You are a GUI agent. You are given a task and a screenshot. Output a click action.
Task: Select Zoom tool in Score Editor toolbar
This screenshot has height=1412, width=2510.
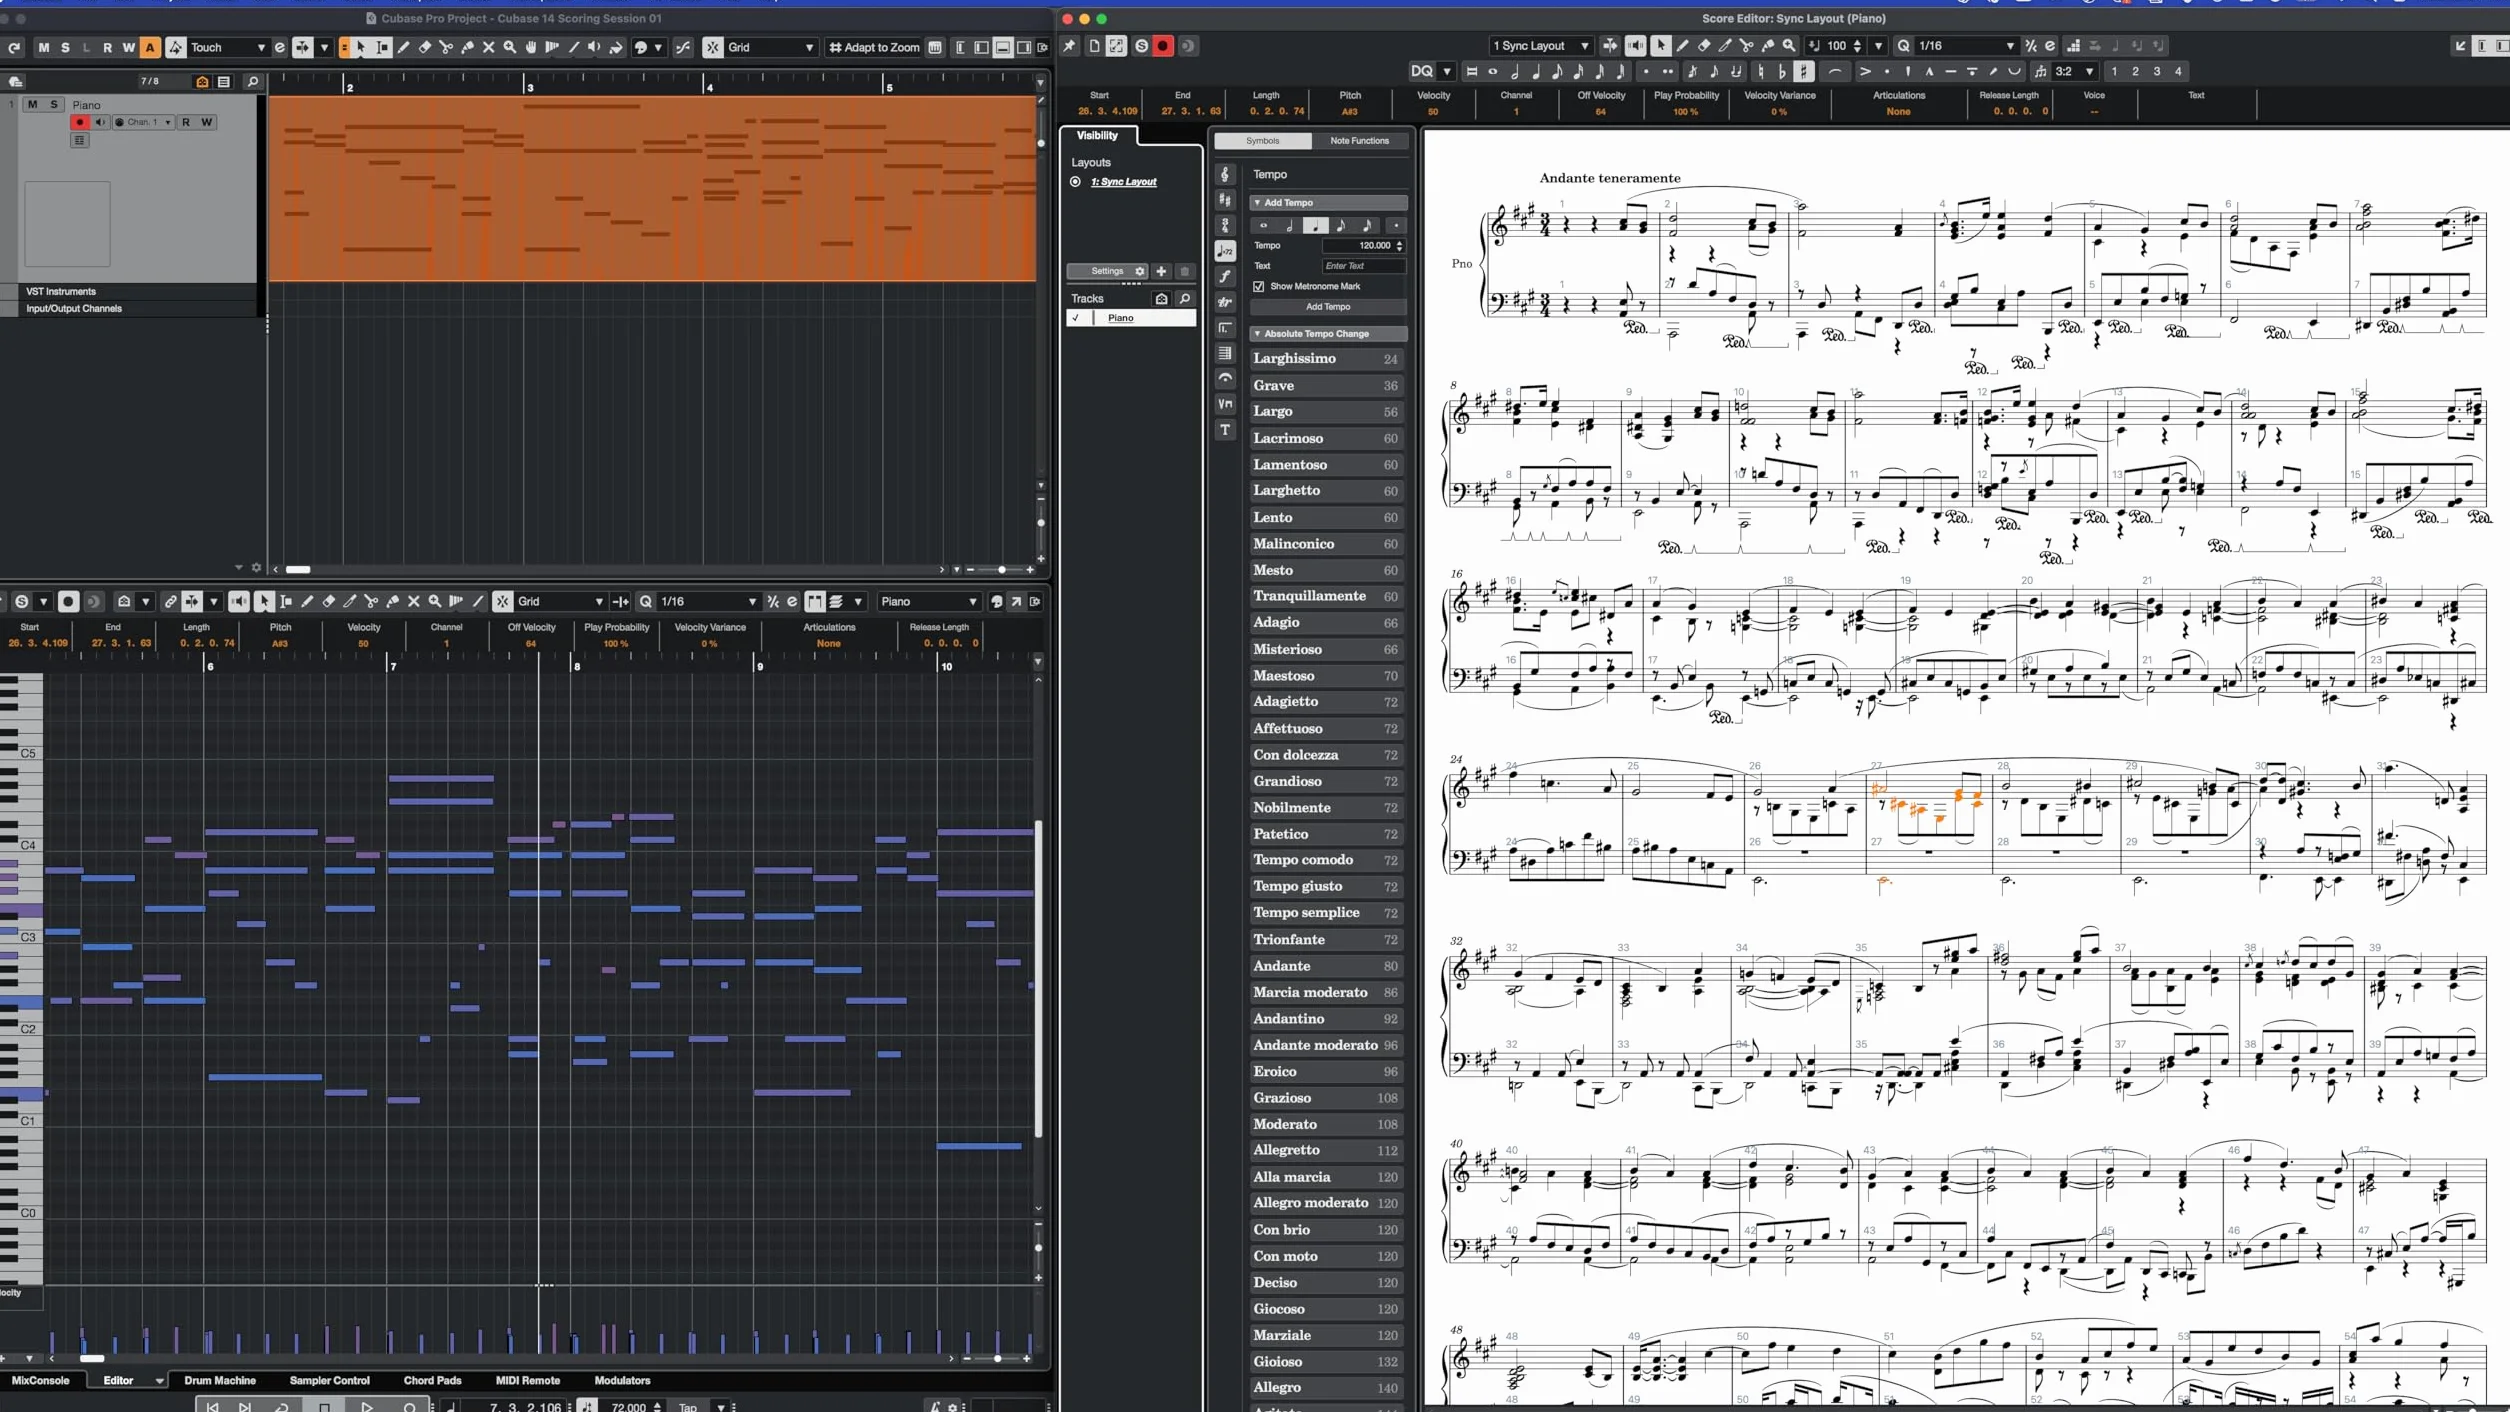1789,46
